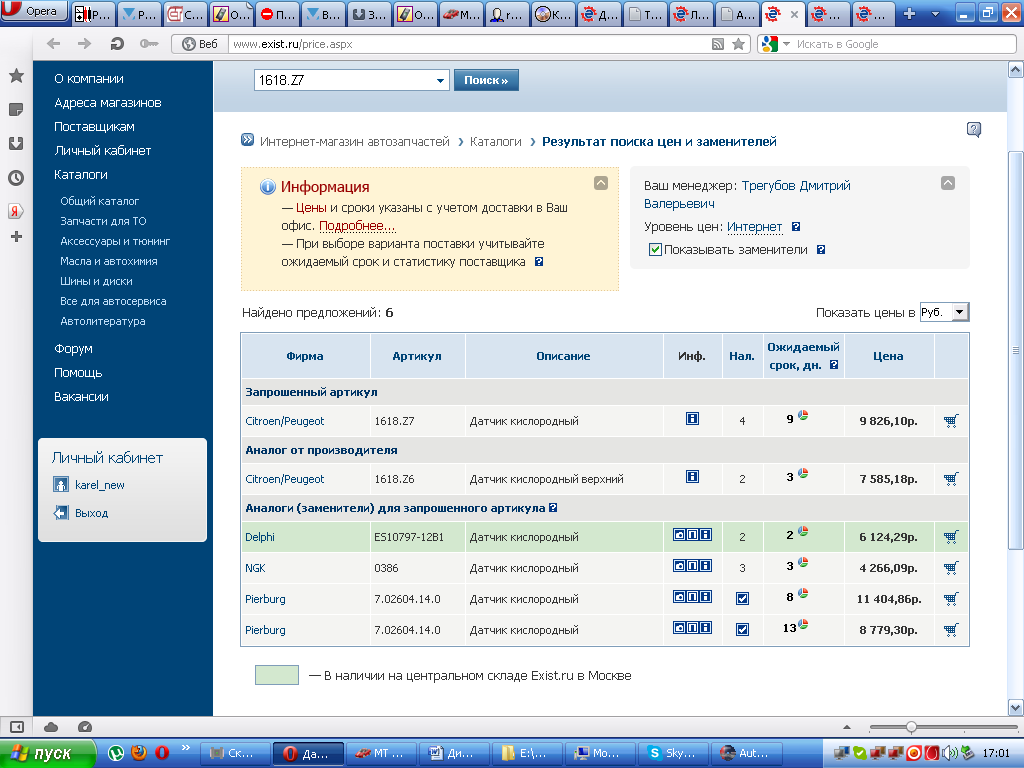Expand article number search dropdown
Viewport: 1024px width, 768px height.
440,80
